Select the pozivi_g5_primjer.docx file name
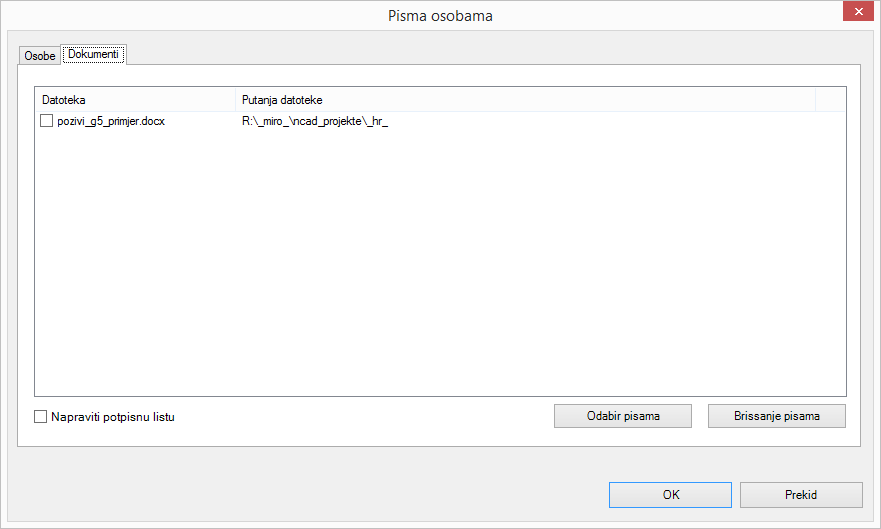 [x=111, y=121]
